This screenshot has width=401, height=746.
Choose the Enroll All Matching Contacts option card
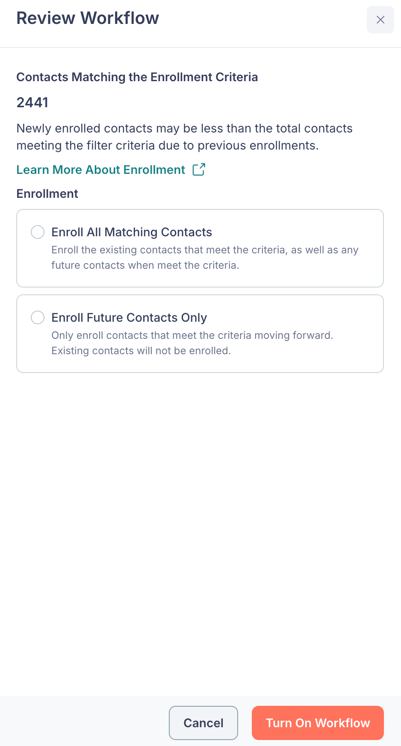coord(200,248)
